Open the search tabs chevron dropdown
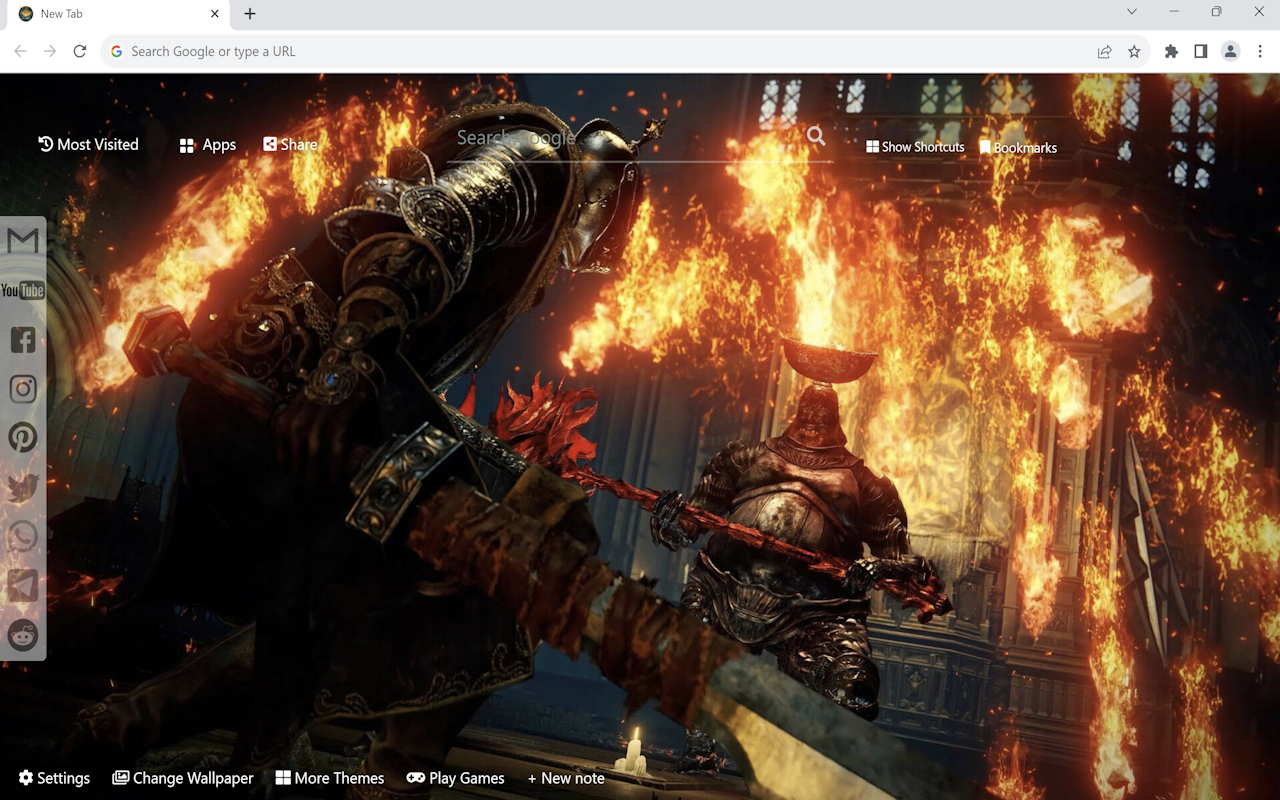 [1131, 12]
